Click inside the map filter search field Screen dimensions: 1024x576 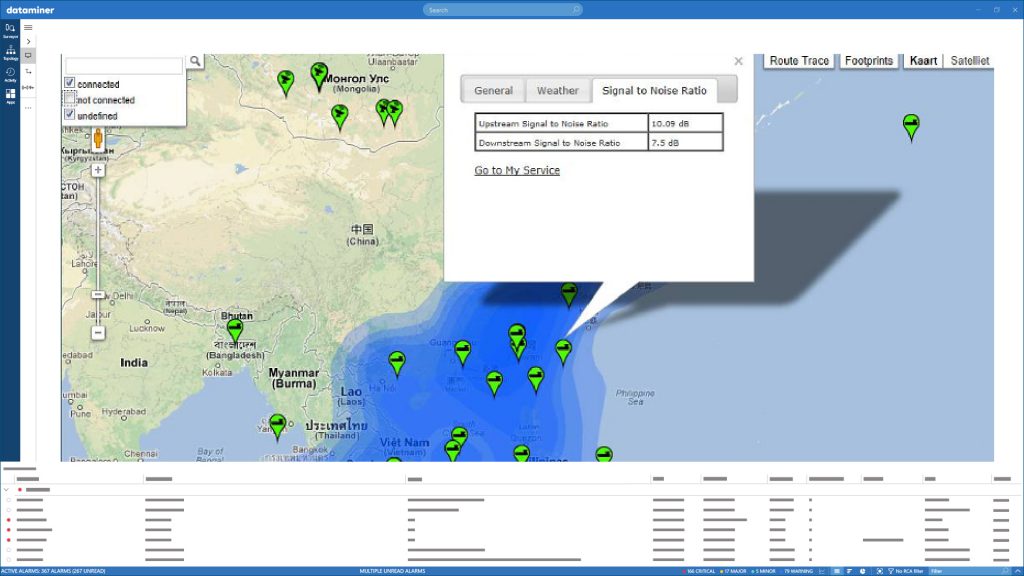124,65
